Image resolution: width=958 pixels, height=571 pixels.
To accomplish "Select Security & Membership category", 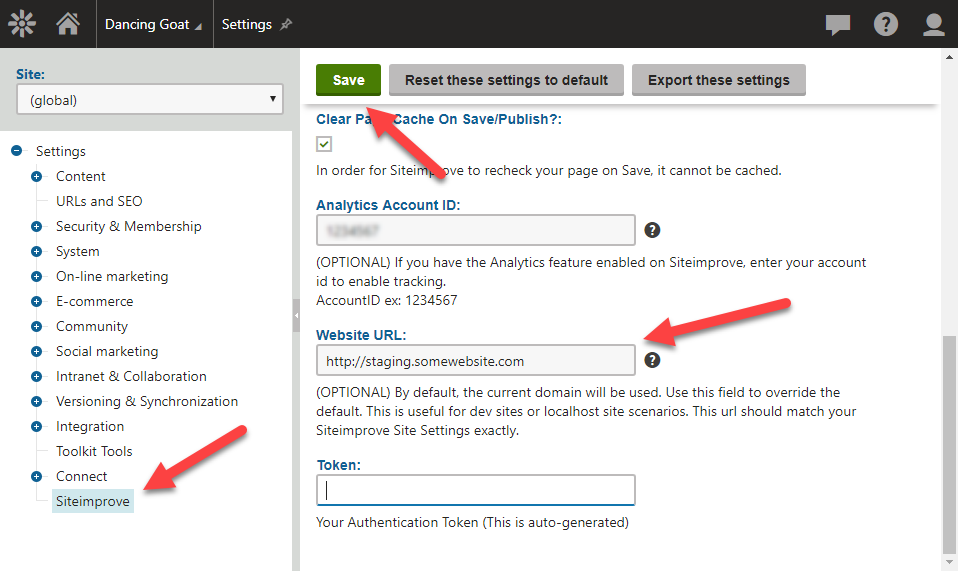I will (x=128, y=226).
